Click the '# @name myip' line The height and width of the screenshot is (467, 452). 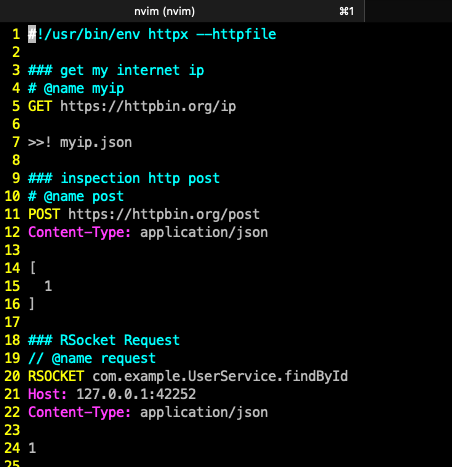[x=76, y=88]
